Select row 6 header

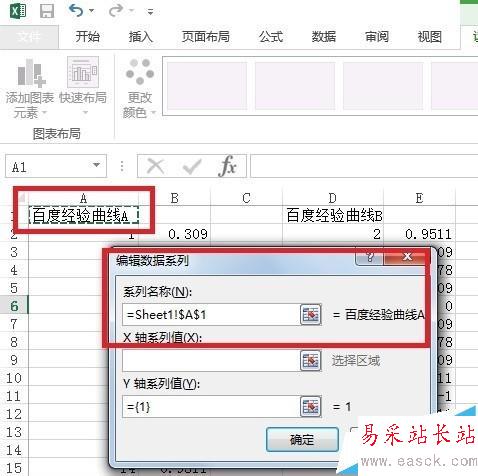[14, 306]
